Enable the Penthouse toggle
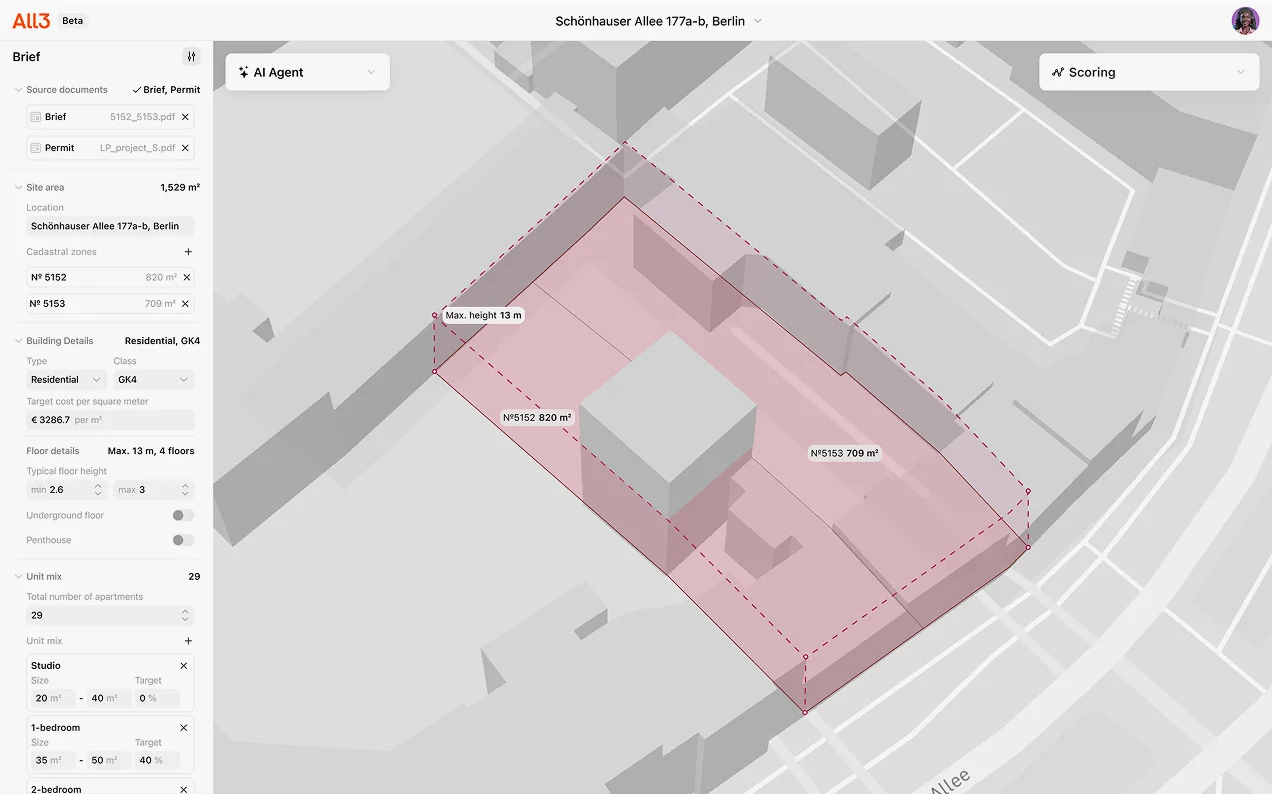This screenshot has width=1272, height=794. tap(183, 540)
